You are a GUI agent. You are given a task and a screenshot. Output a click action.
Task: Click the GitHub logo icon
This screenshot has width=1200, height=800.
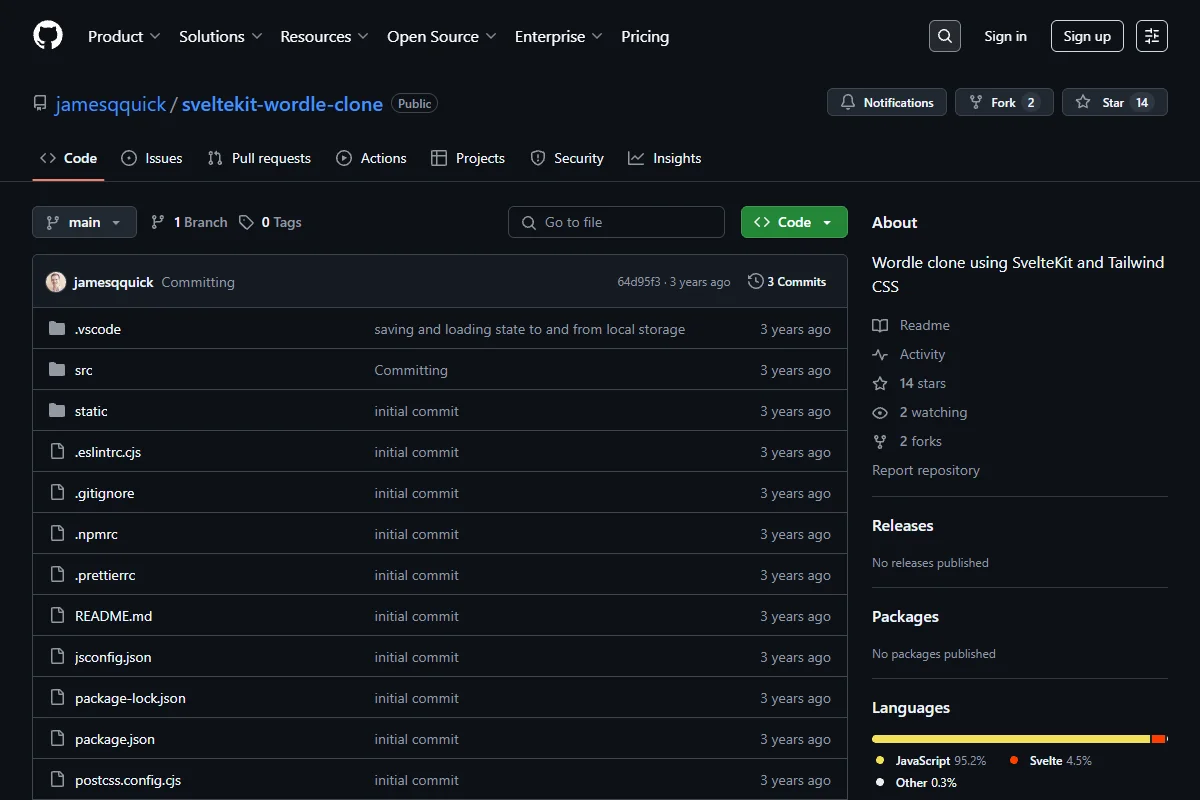click(x=48, y=36)
